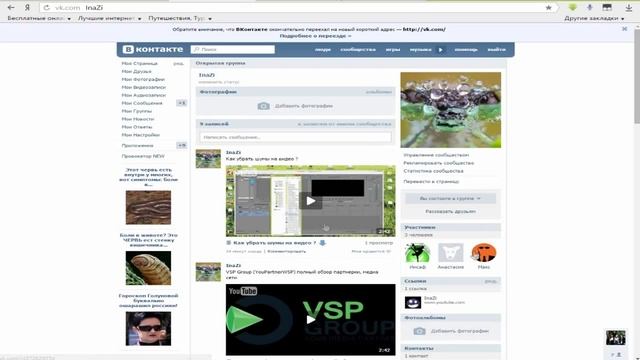The height and width of the screenshot is (360, 640).
Task: Bookmark this page with the star icon
Action: click(x=549, y=7)
